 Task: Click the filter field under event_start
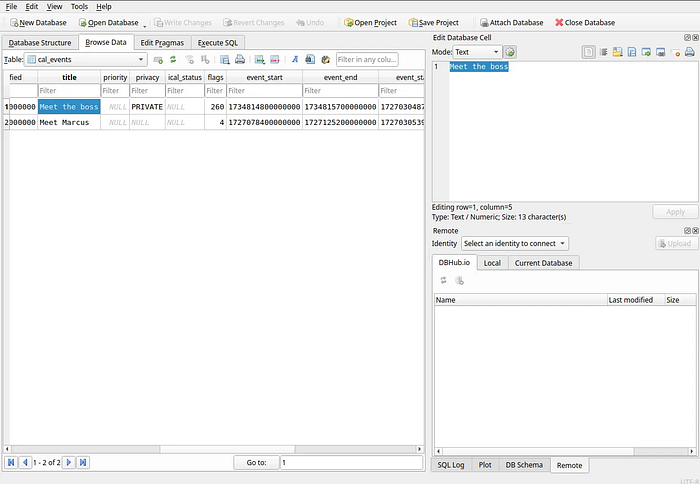click(x=264, y=91)
